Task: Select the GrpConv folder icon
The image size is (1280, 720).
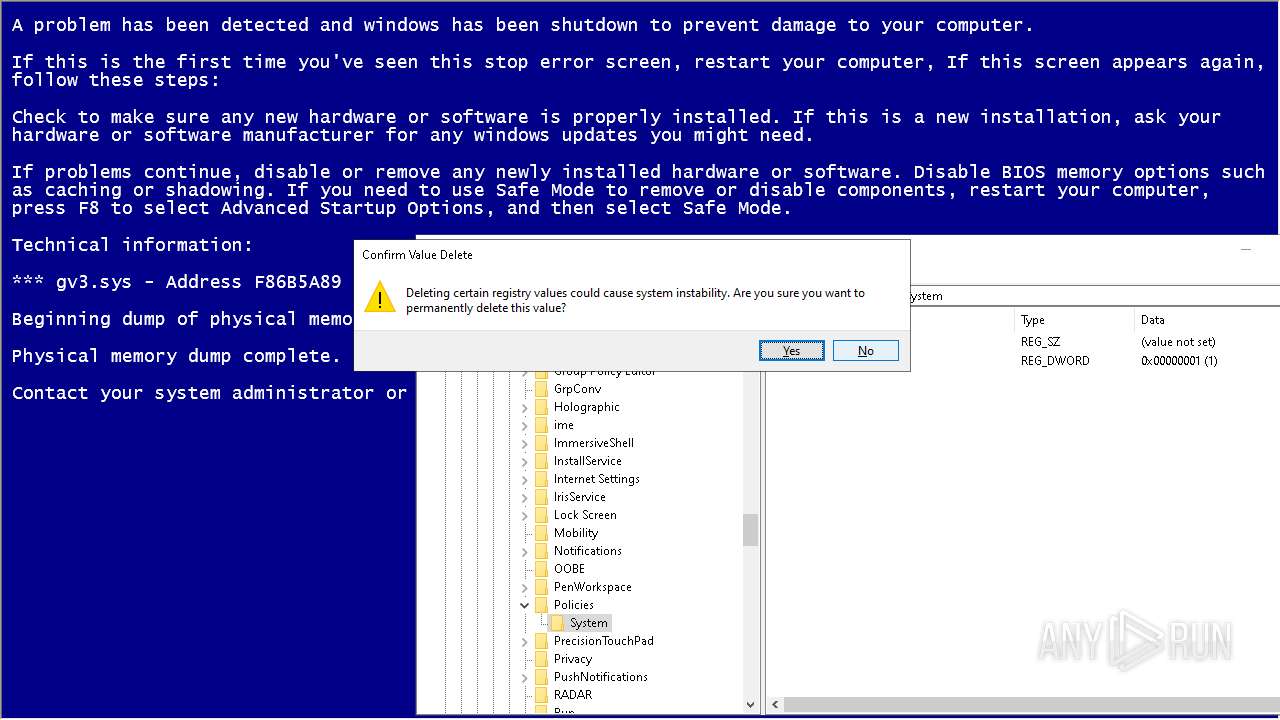Action: (x=541, y=389)
